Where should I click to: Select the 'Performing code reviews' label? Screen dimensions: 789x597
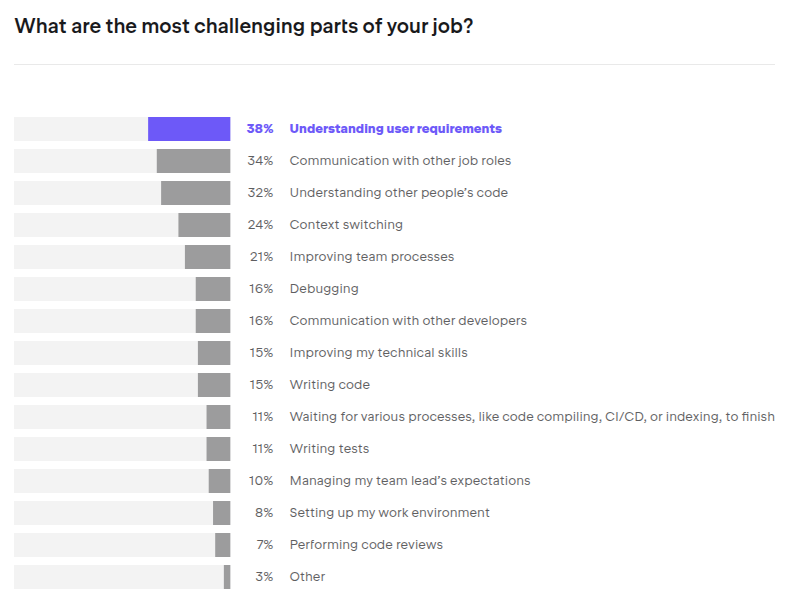click(x=366, y=545)
